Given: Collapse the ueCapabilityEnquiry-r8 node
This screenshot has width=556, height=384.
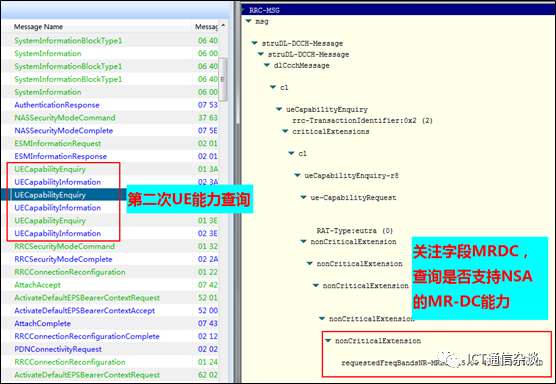Looking at the screenshot, I should click(298, 176).
